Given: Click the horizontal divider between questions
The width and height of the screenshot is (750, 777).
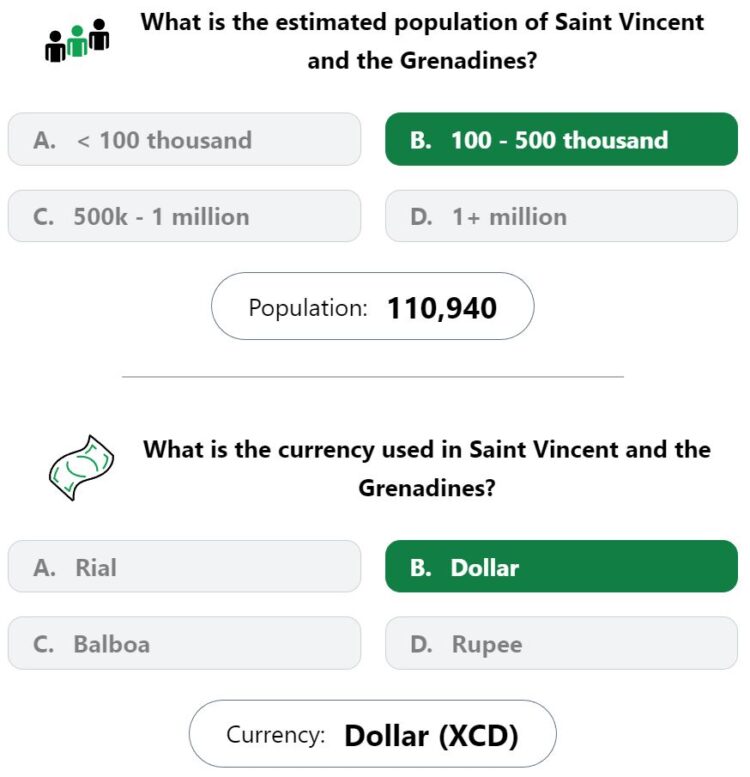Looking at the screenshot, I should (373, 377).
